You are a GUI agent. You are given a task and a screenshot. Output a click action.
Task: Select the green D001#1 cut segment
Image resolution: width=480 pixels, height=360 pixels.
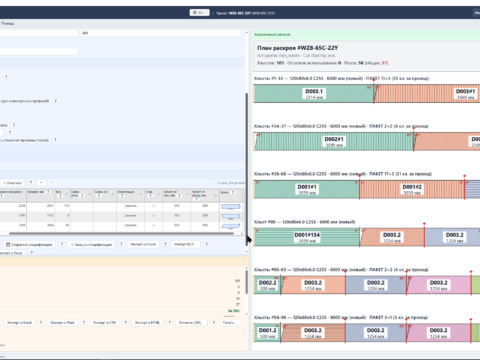pos(307,189)
